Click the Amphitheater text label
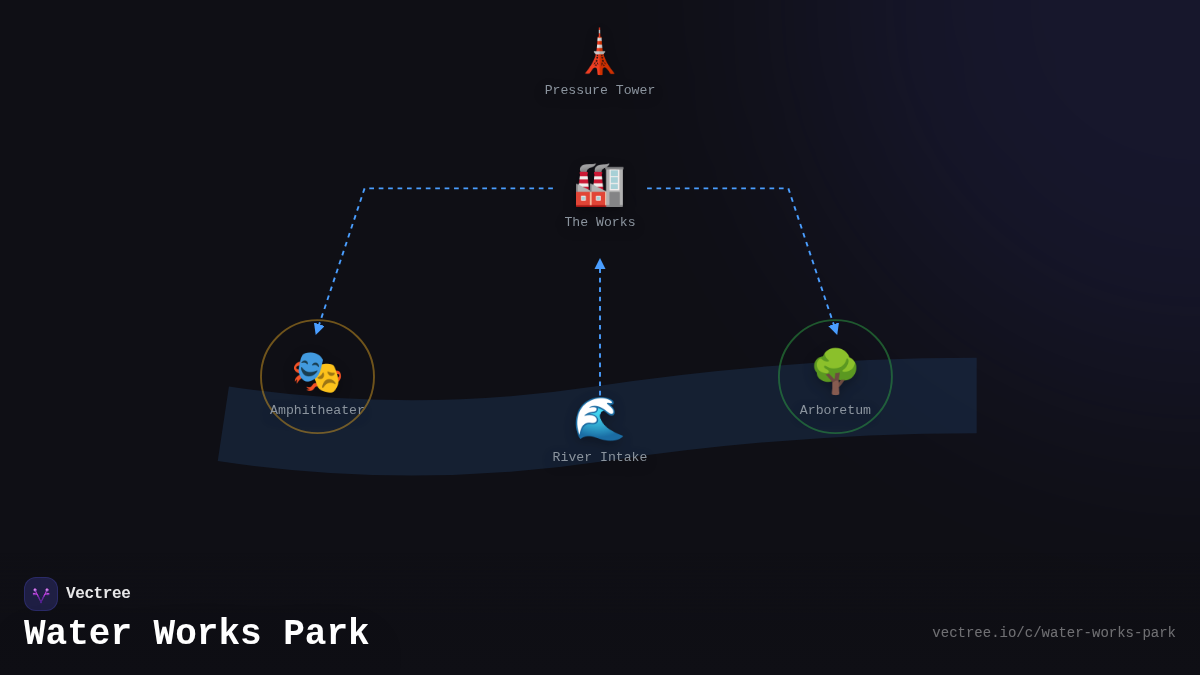The height and width of the screenshot is (675, 1200). pos(317,410)
